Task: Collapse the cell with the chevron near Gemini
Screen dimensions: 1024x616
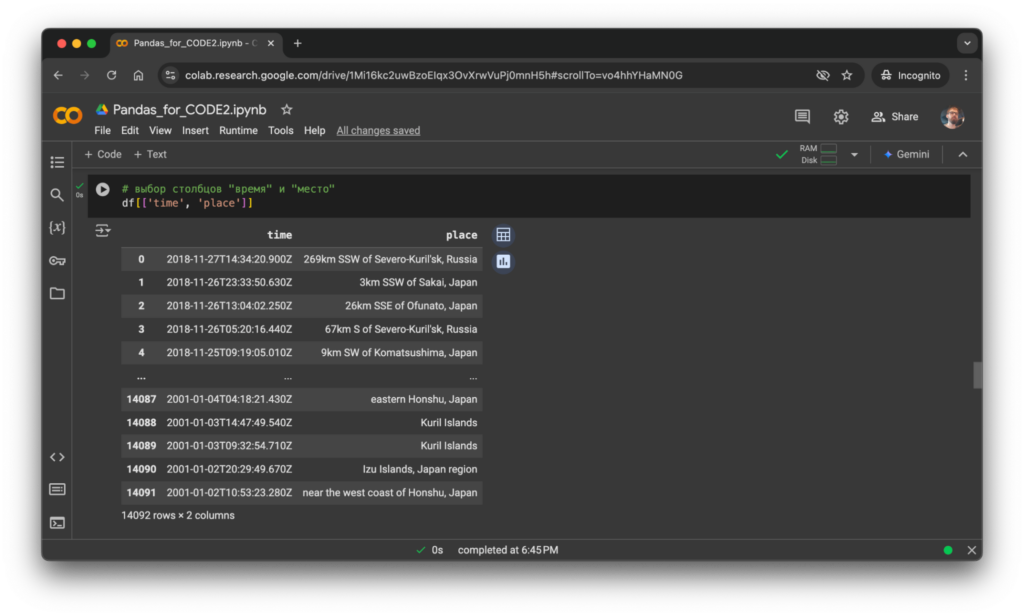Action: point(962,154)
